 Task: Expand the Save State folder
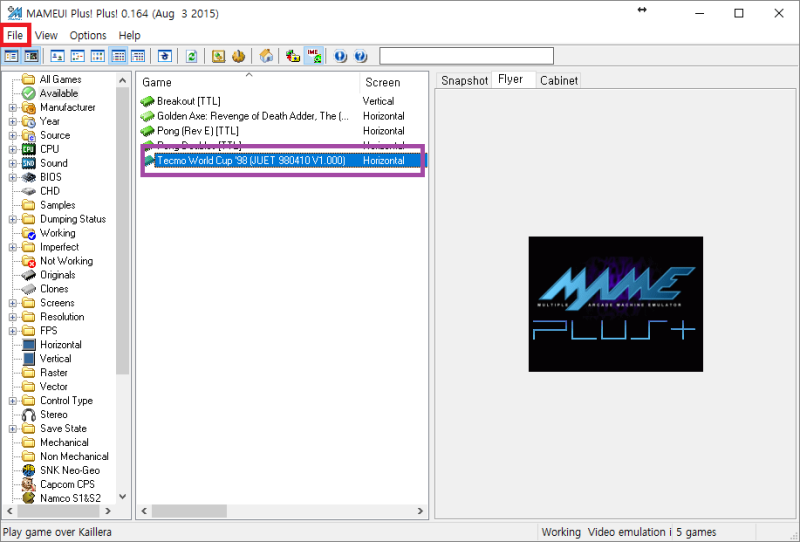click(x=13, y=429)
